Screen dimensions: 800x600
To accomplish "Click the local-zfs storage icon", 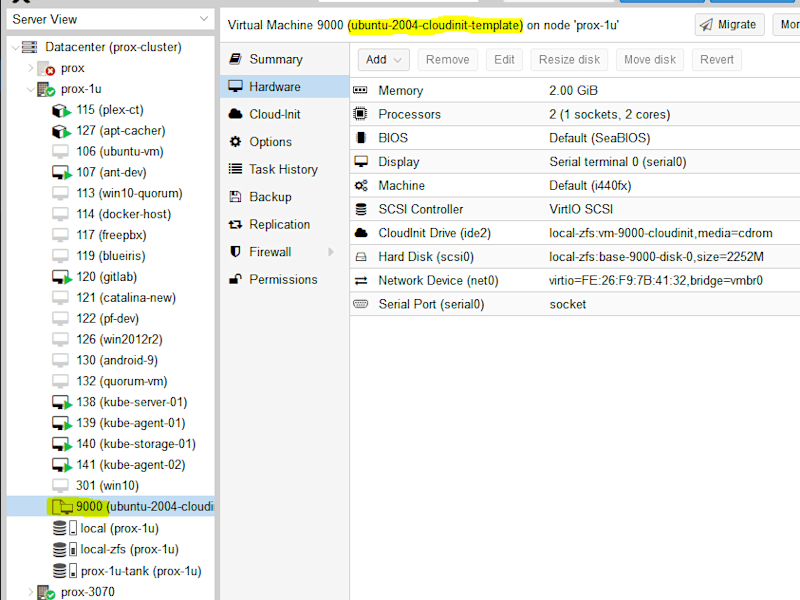I will [65, 549].
